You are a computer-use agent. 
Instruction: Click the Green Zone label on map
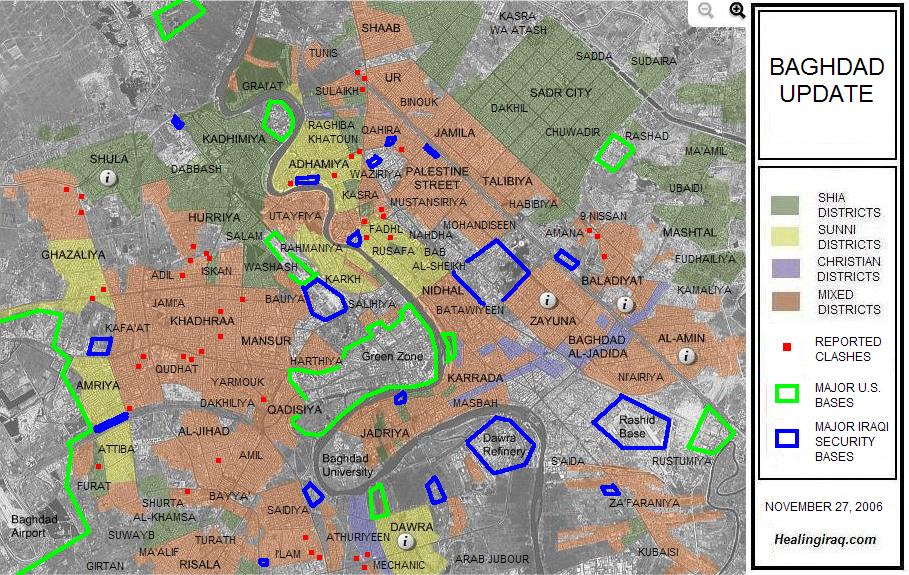(x=392, y=357)
